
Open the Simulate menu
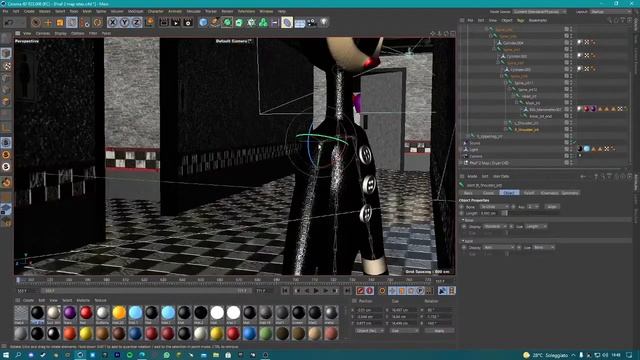[193, 11]
